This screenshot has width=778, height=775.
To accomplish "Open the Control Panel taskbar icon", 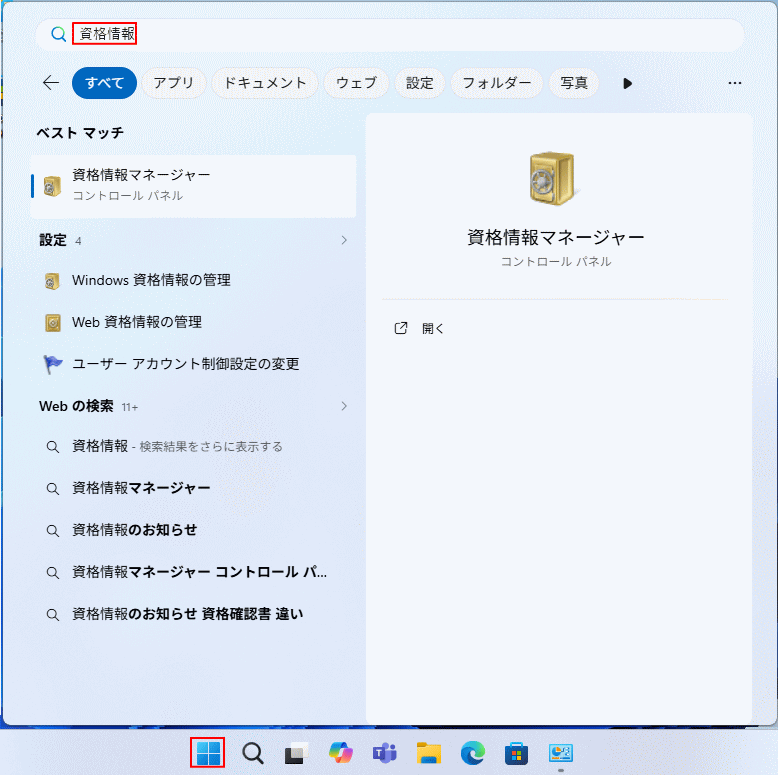I will [561, 753].
